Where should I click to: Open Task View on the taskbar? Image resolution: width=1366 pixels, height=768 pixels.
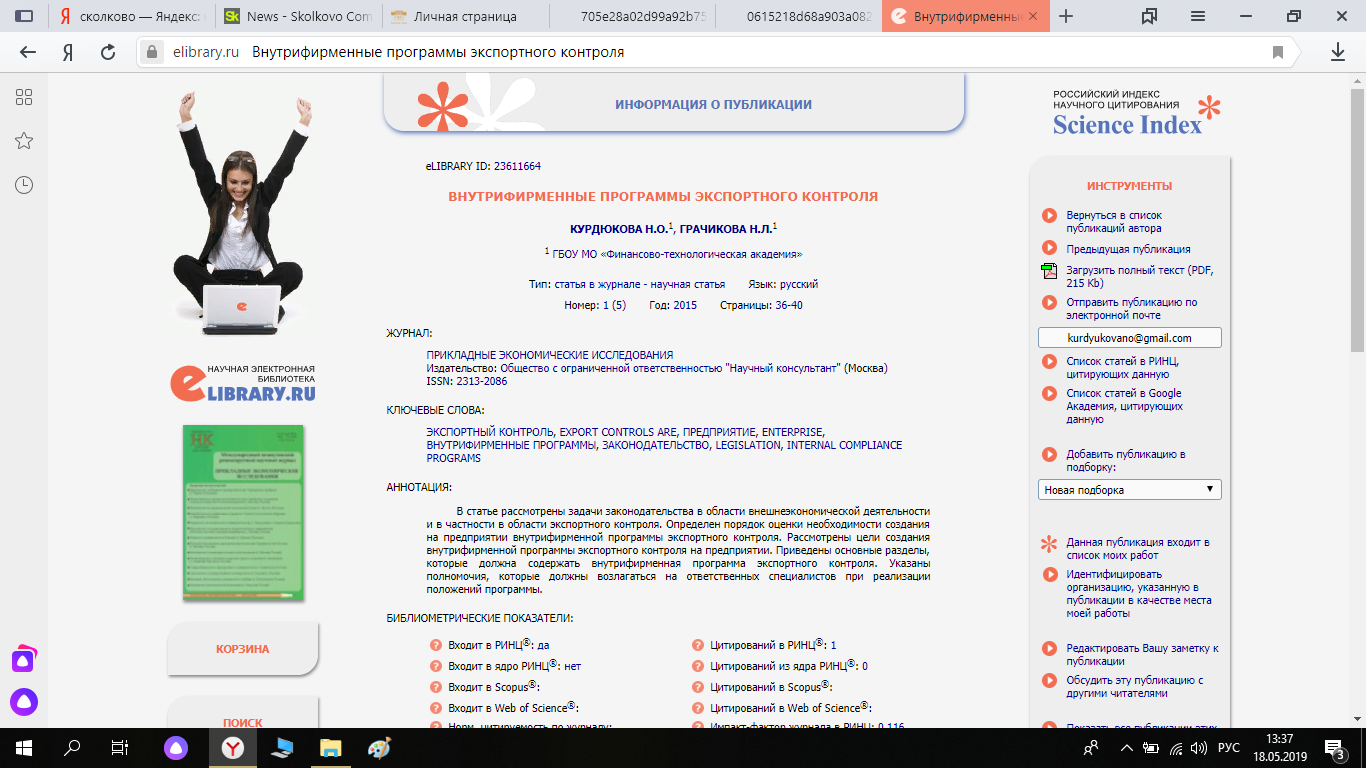[x=120, y=747]
